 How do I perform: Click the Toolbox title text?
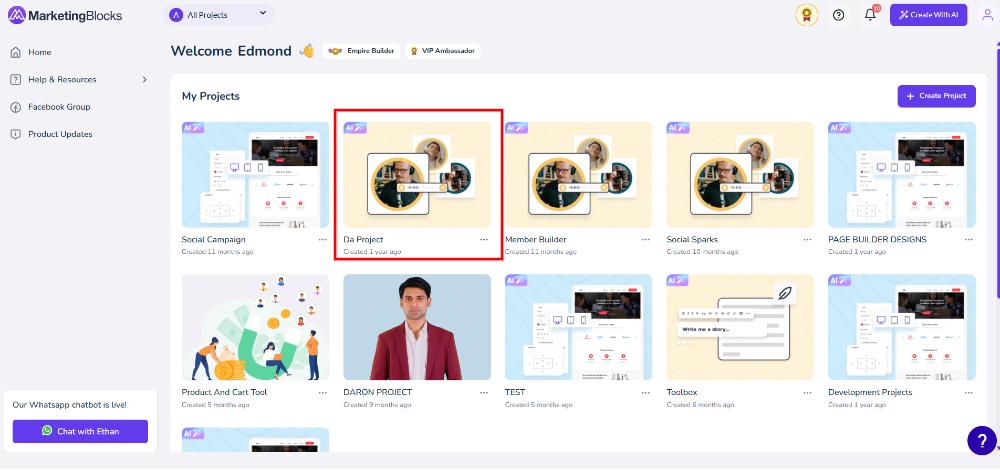click(683, 392)
